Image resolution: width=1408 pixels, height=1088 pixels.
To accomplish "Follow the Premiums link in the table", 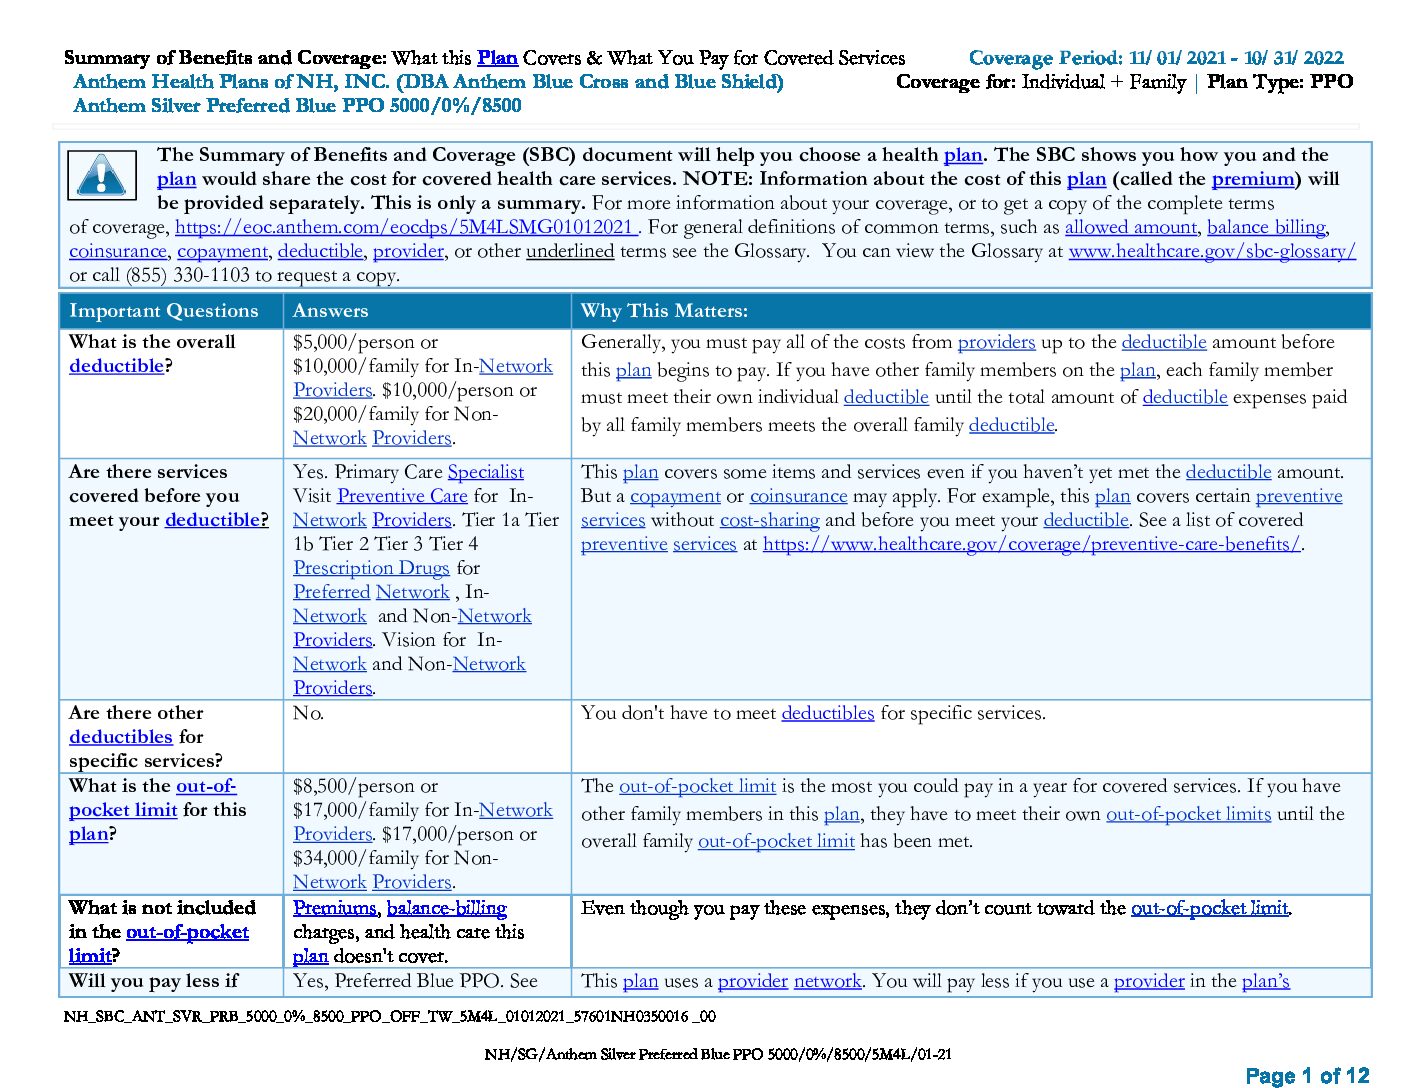I will (x=334, y=908).
